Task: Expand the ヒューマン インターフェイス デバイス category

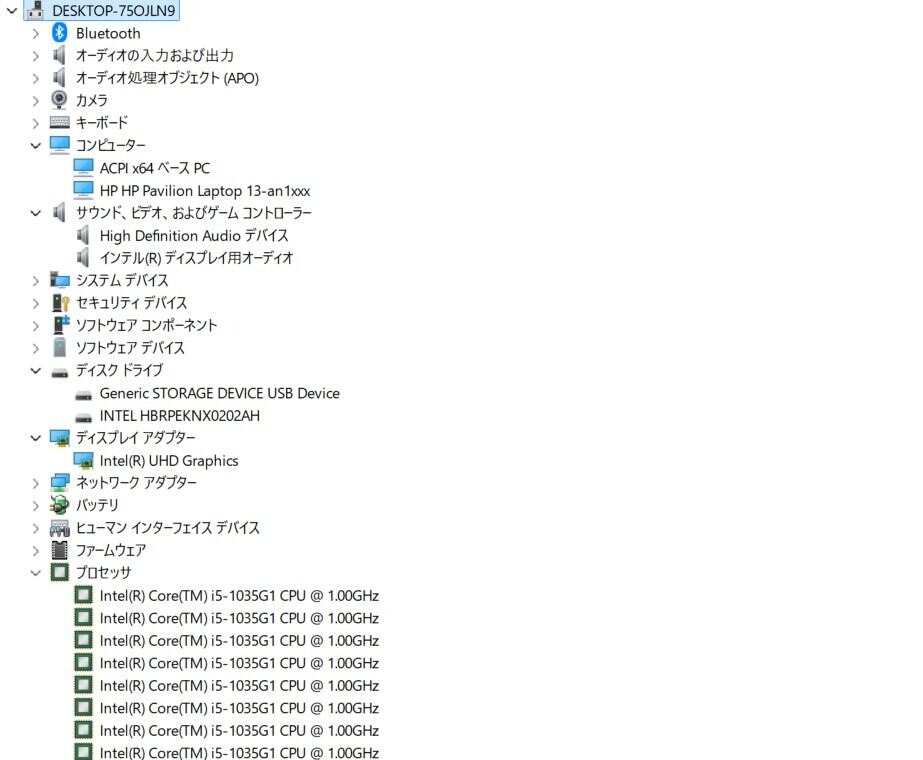Action: click(36, 528)
